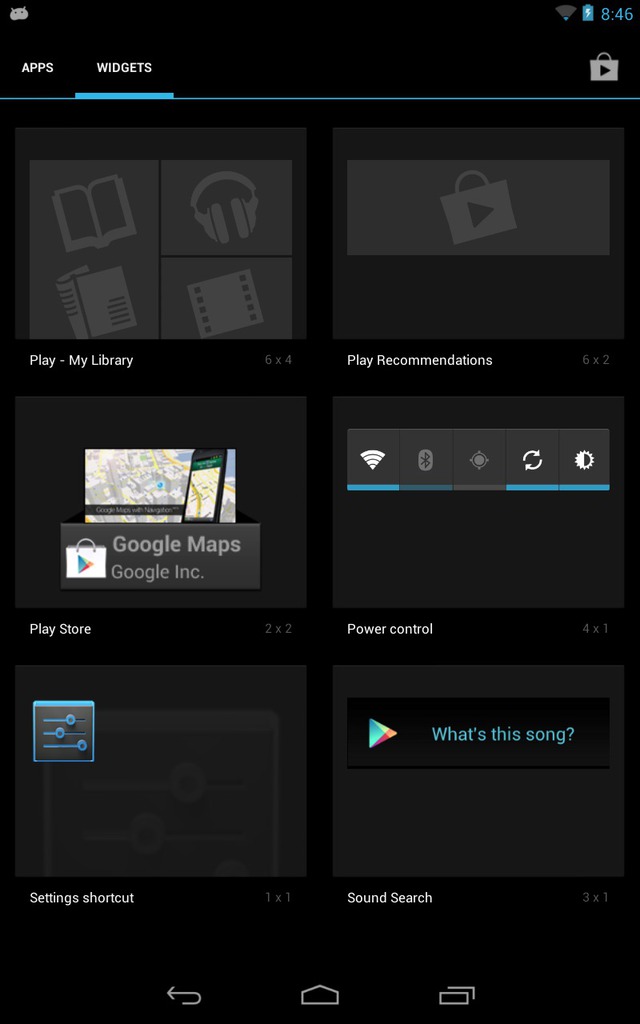Tap the Play triangle icon in Sound Search

point(382,733)
